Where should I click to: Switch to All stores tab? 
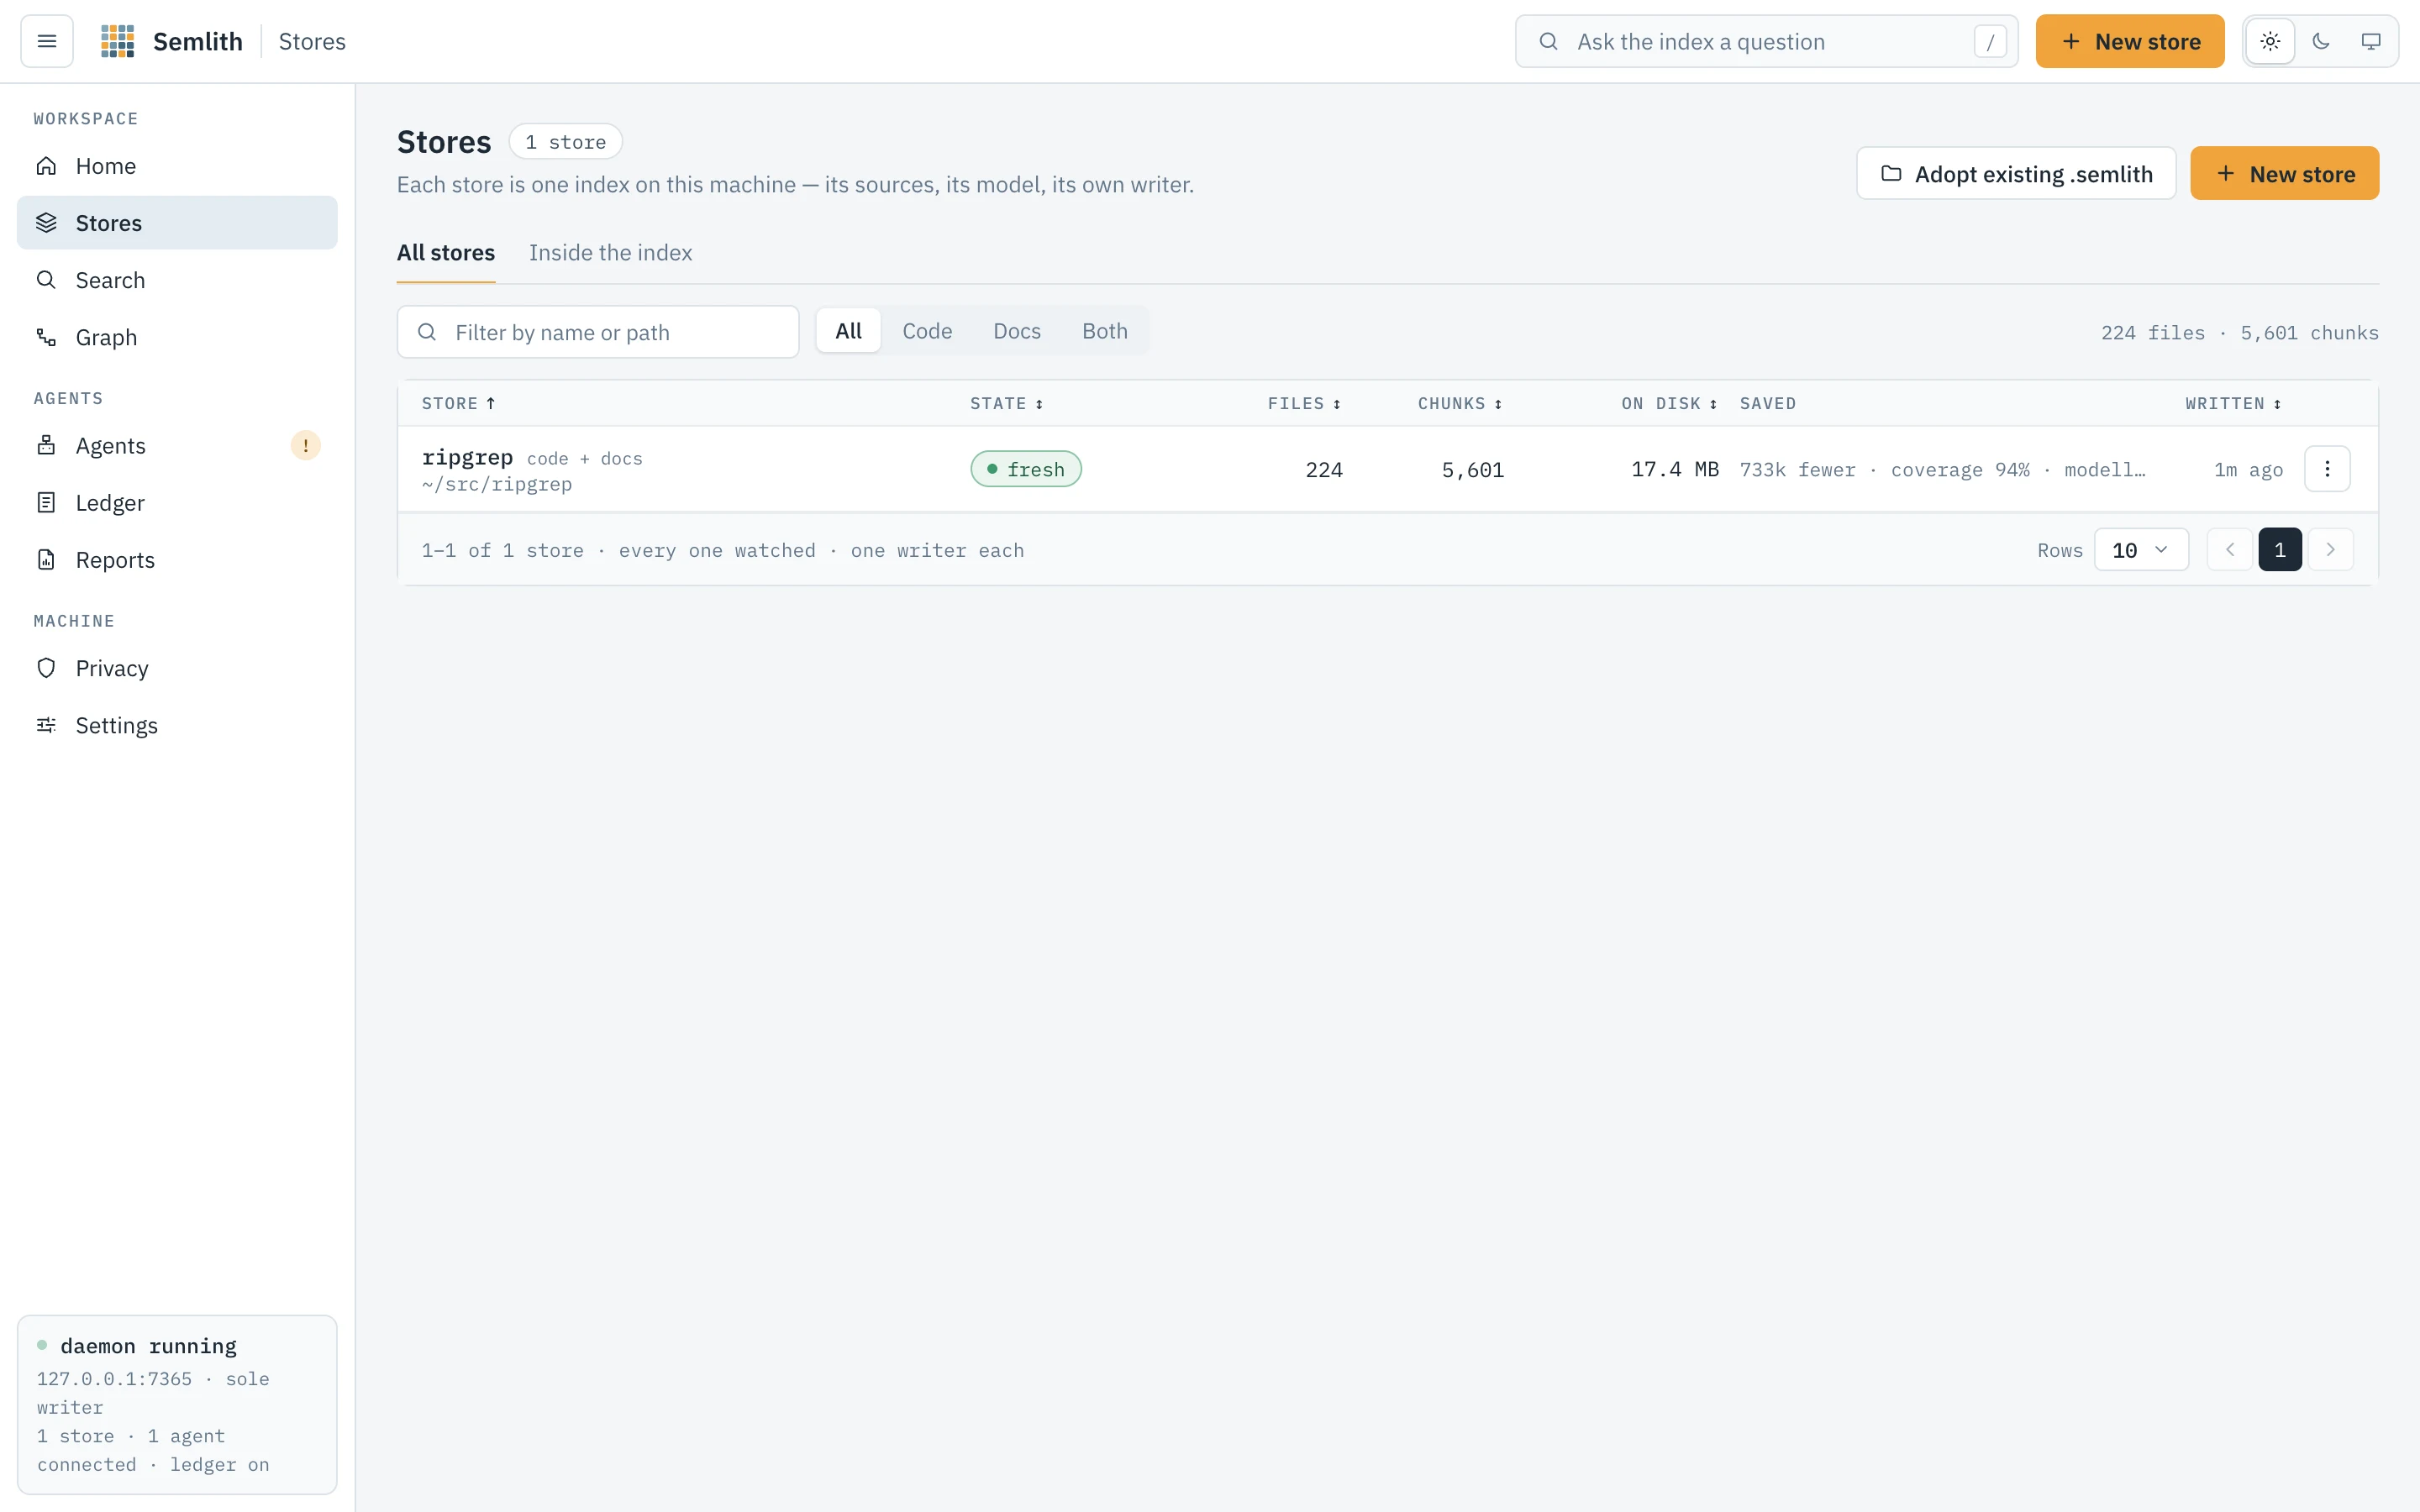tap(446, 253)
